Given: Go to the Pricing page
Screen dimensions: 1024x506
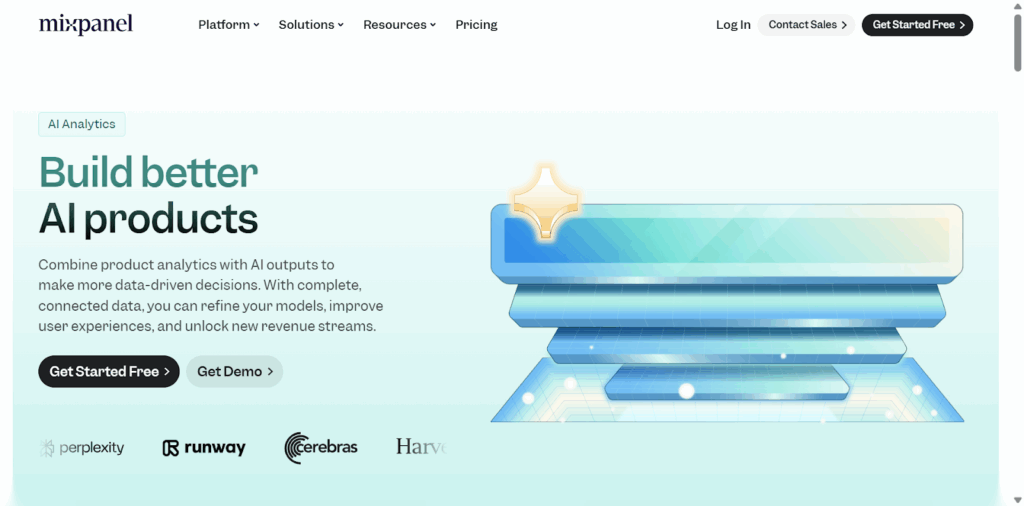Looking at the screenshot, I should coord(476,25).
